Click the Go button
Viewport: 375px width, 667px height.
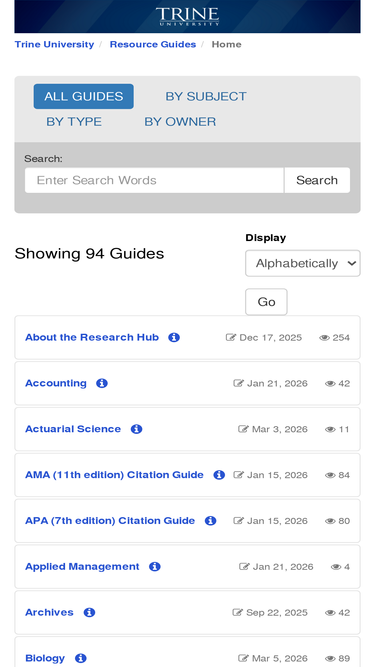pyautogui.click(x=266, y=302)
